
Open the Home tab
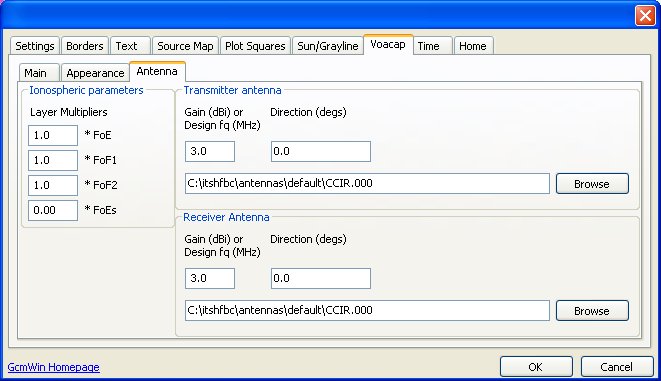click(473, 46)
